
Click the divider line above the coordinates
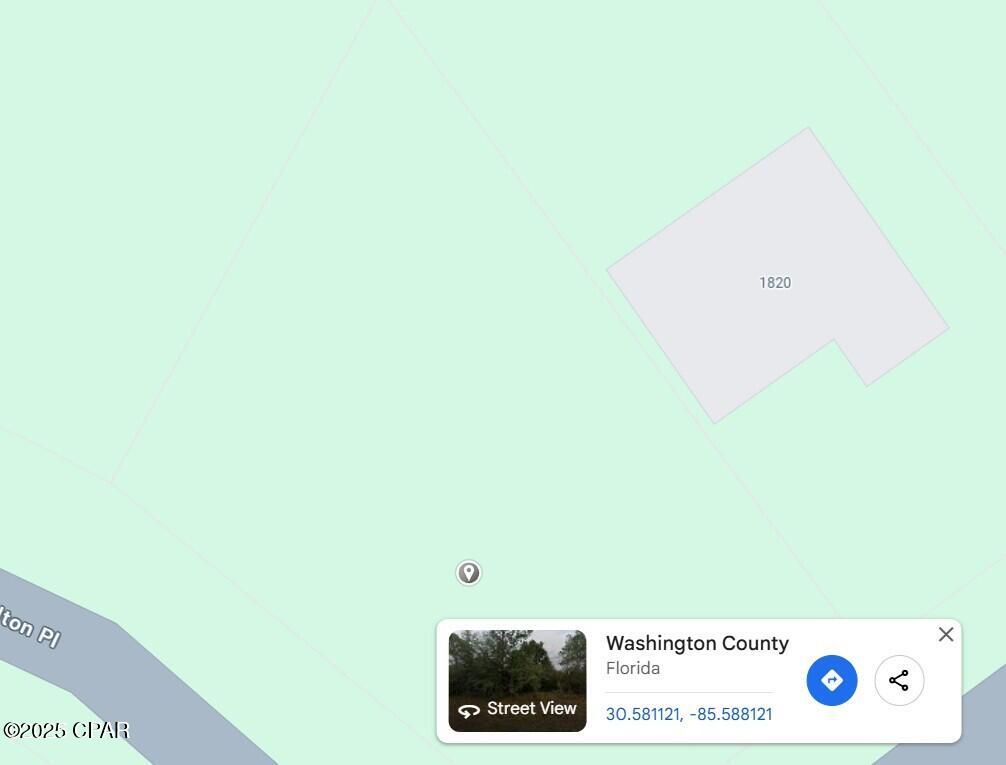point(689,692)
